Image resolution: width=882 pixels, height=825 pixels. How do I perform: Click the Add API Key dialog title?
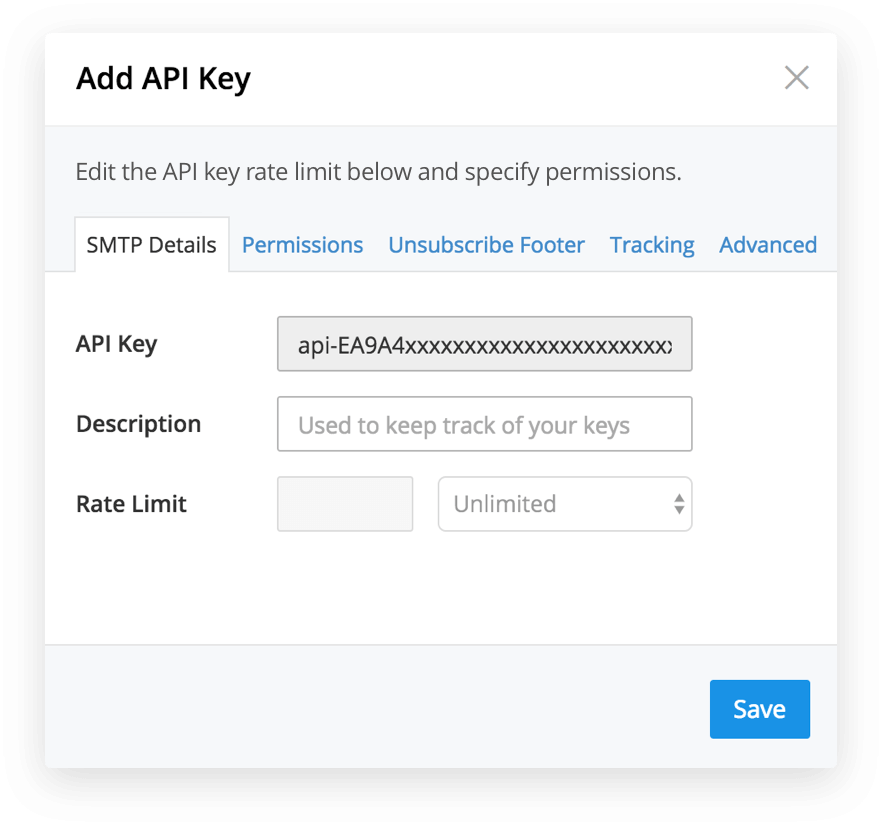click(x=163, y=78)
